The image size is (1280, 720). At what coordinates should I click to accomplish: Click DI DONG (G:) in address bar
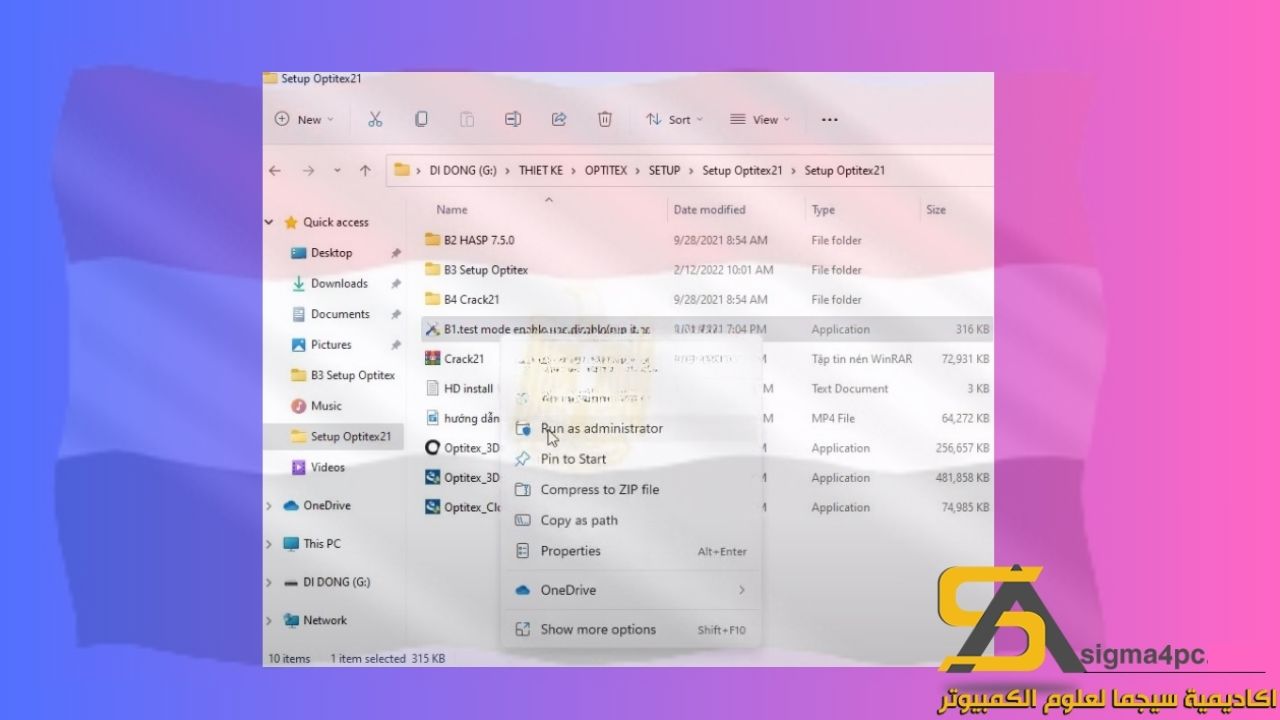click(463, 170)
